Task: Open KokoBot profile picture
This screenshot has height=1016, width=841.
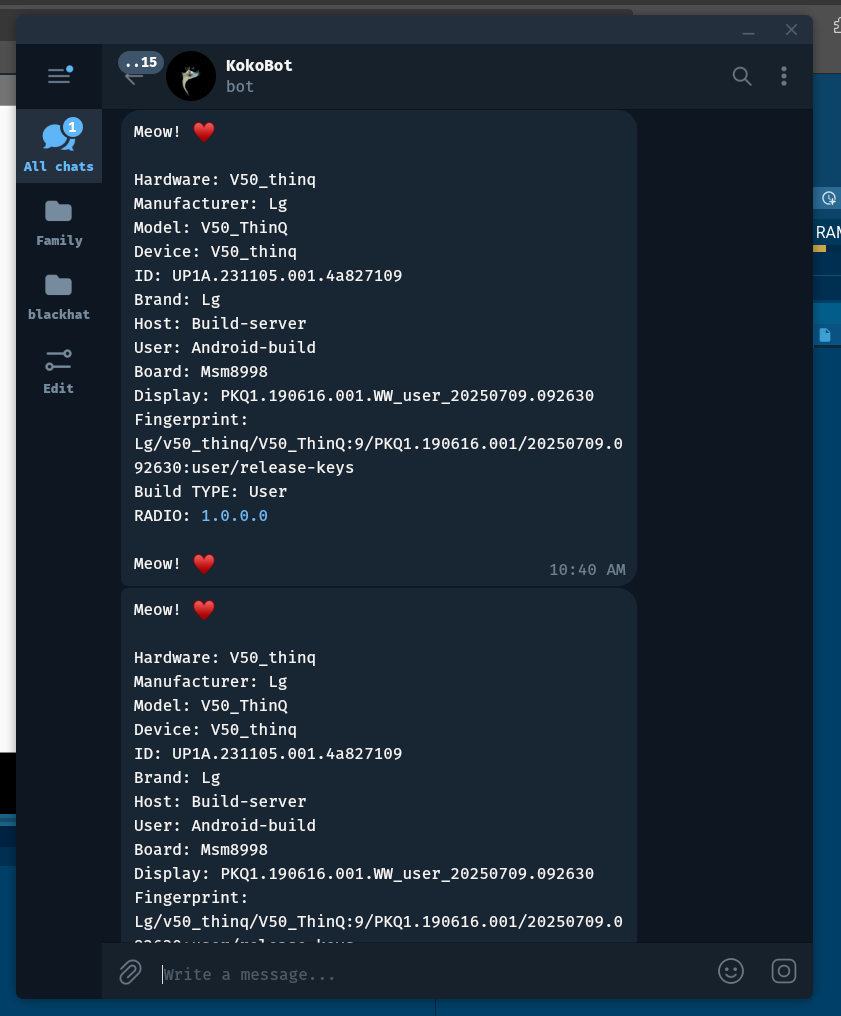Action: pos(190,76)
